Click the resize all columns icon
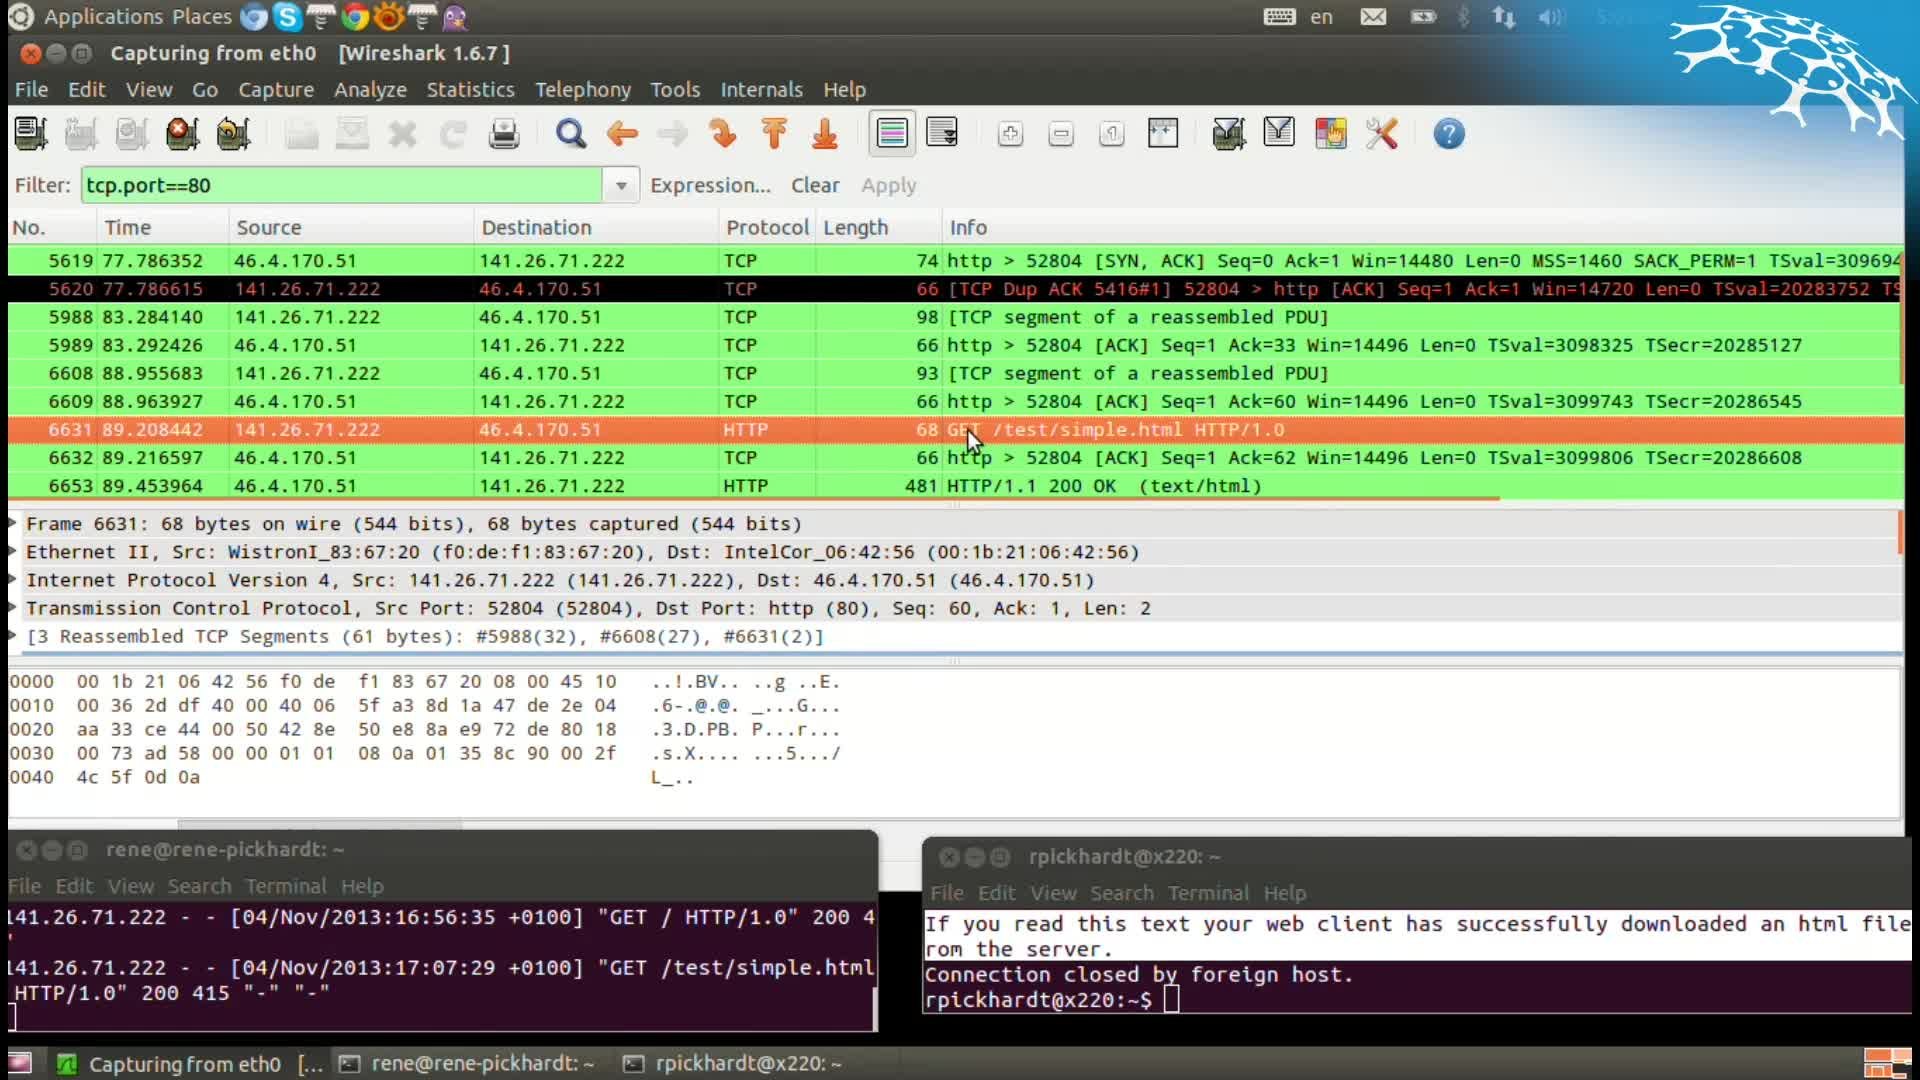The width and height of the screenshot is (1920, 1080). pyautogui.click(x=1163, y=133)
